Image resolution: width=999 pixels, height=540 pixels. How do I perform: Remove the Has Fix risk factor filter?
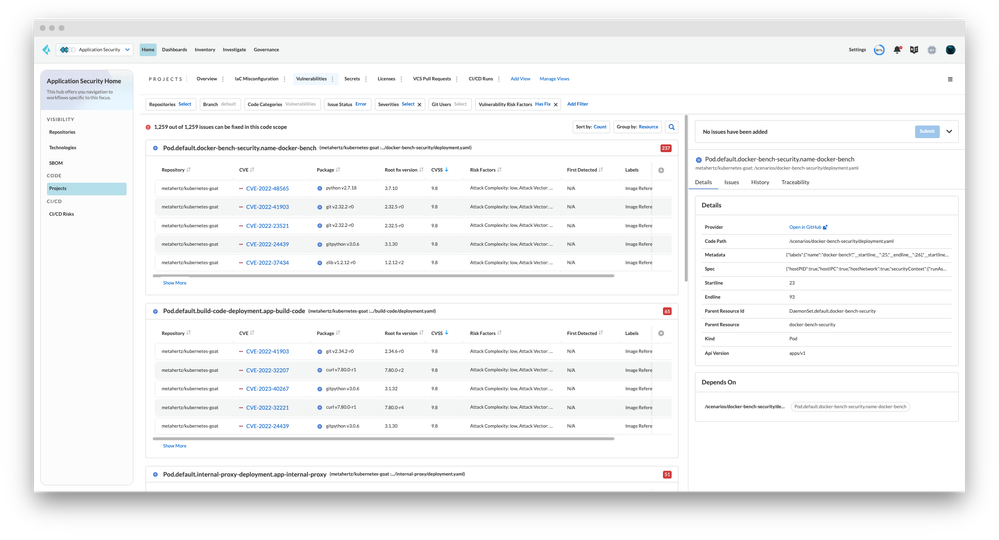[556, 104]
